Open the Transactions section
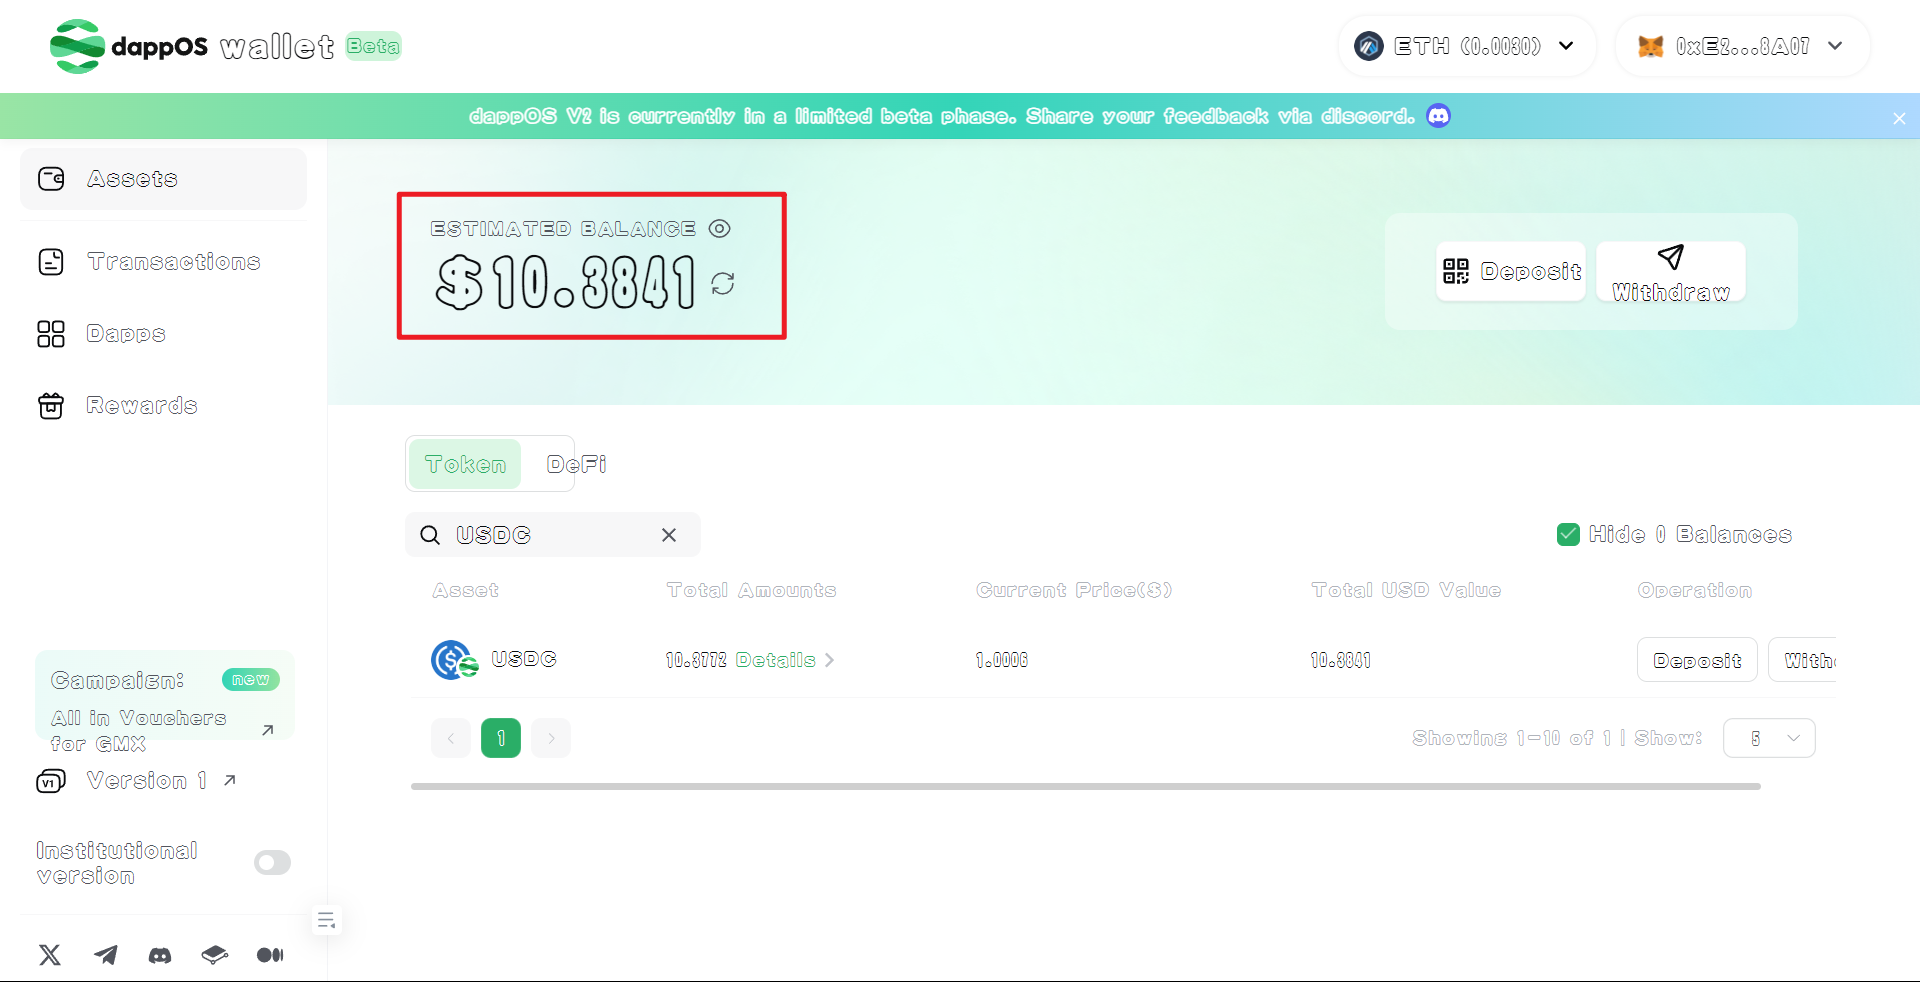 point(163,262)
